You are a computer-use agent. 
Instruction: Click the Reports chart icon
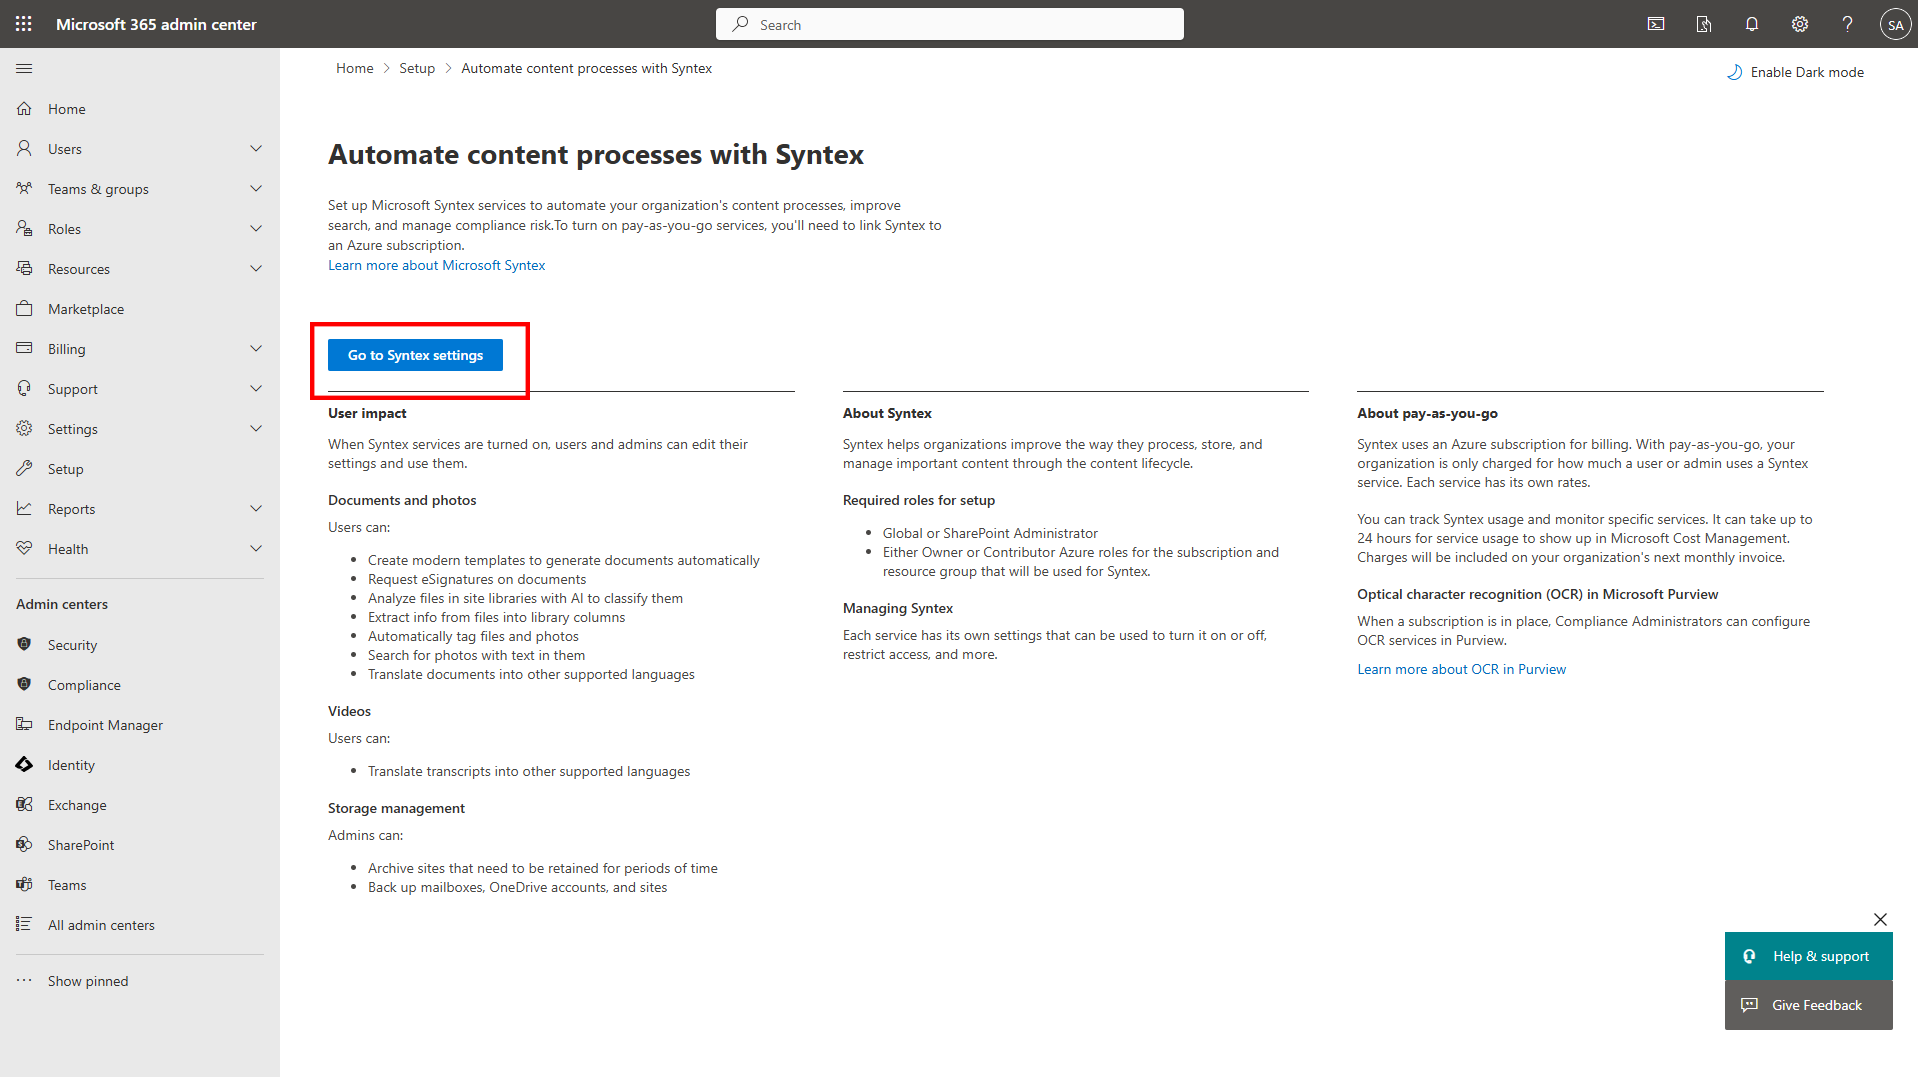[x=24, y=509]
